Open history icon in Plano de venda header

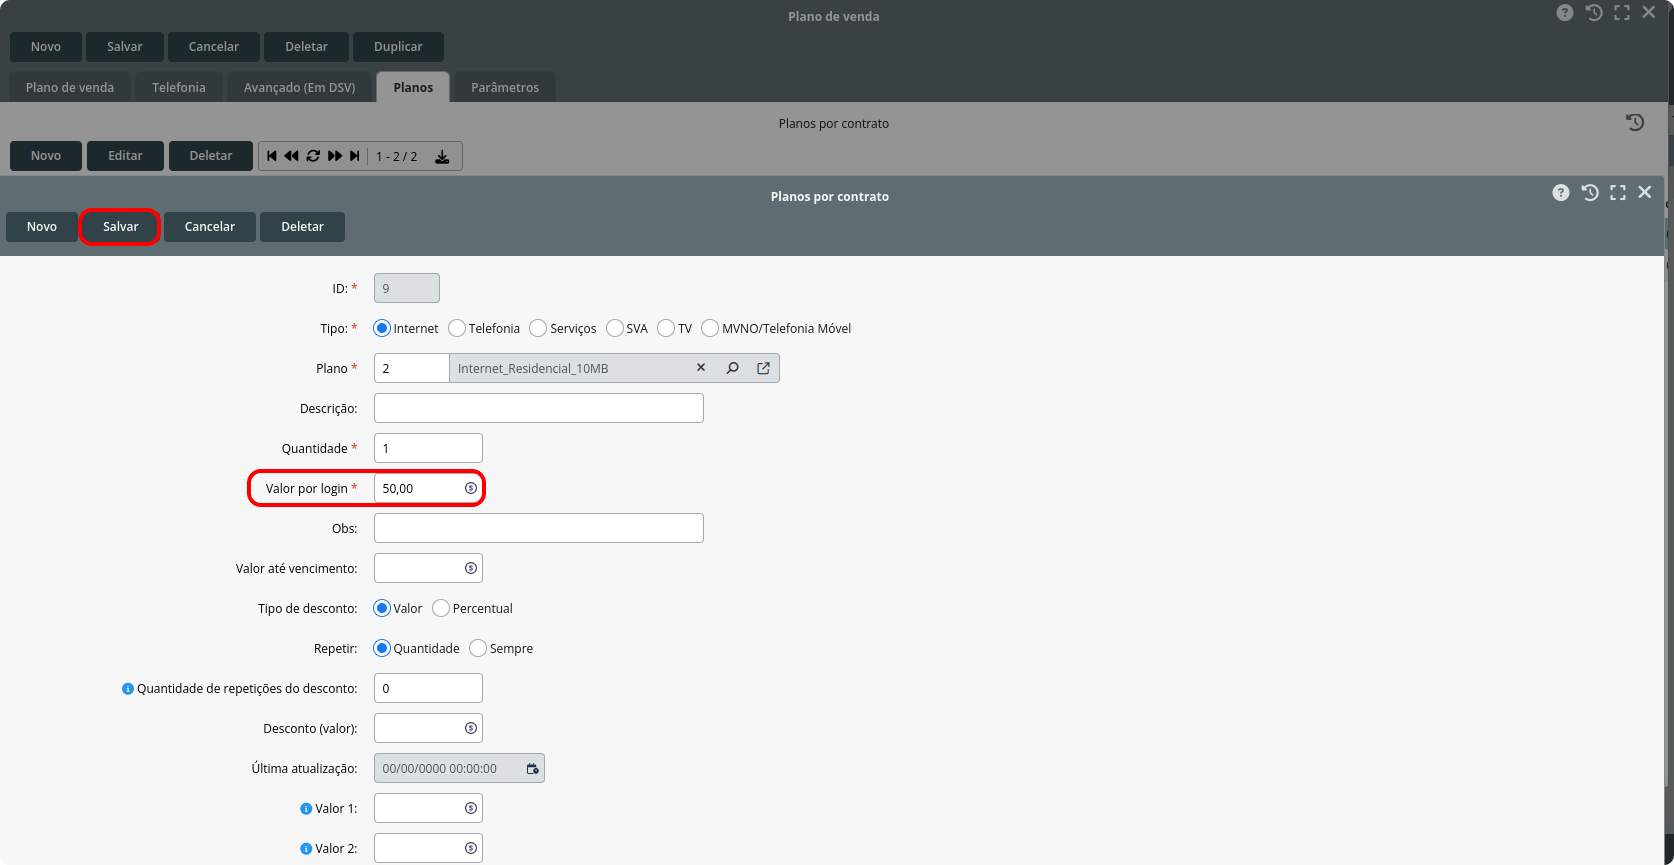coord(1594,13)
